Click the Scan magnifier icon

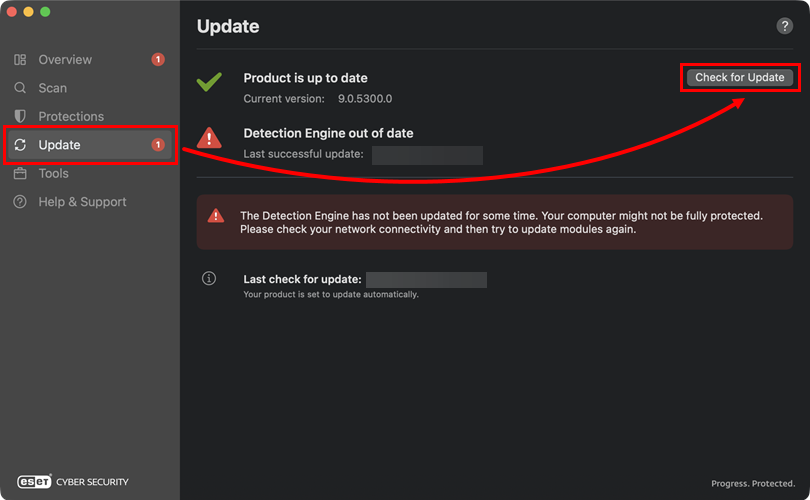pyautogui.click(x=20, y=88)
